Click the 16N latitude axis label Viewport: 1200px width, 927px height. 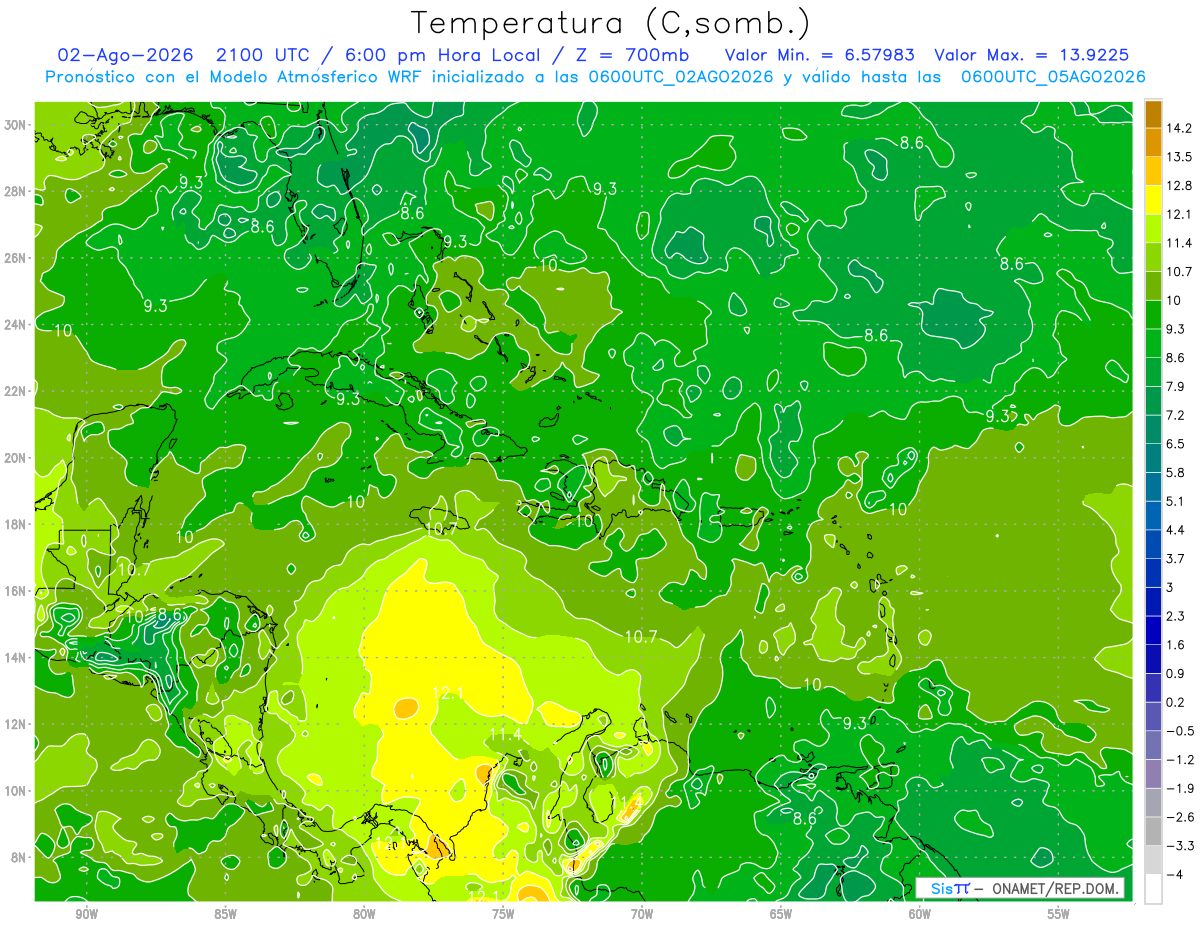tap(17, 591)
